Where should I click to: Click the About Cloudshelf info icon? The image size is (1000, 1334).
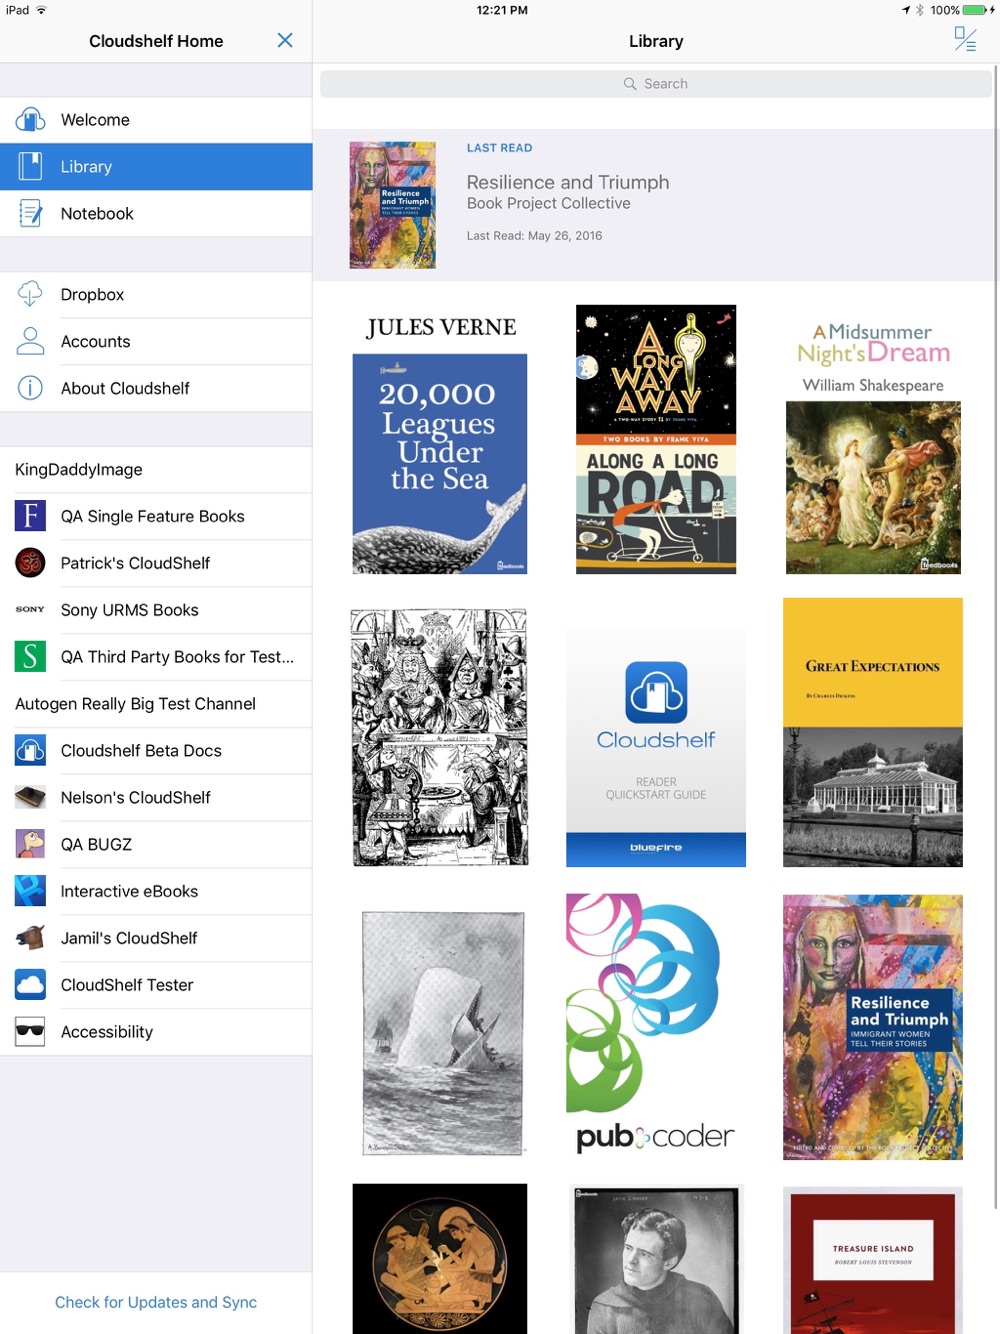pyautogui.click(x=30, y=388)
